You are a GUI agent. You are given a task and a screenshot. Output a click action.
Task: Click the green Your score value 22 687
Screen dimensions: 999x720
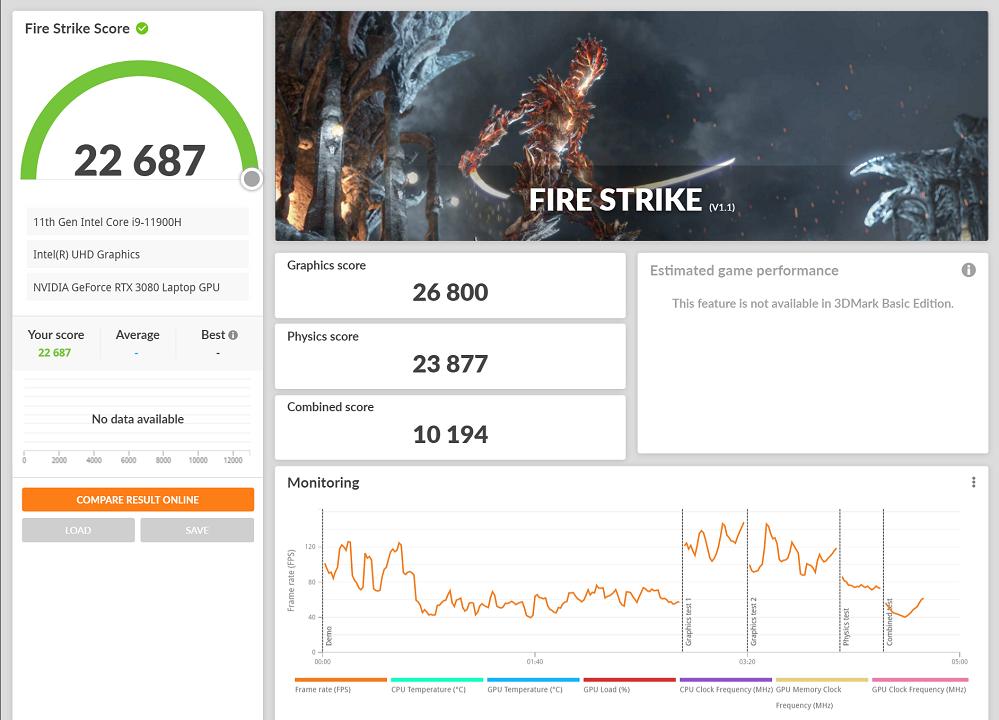(x=54, y=352)
